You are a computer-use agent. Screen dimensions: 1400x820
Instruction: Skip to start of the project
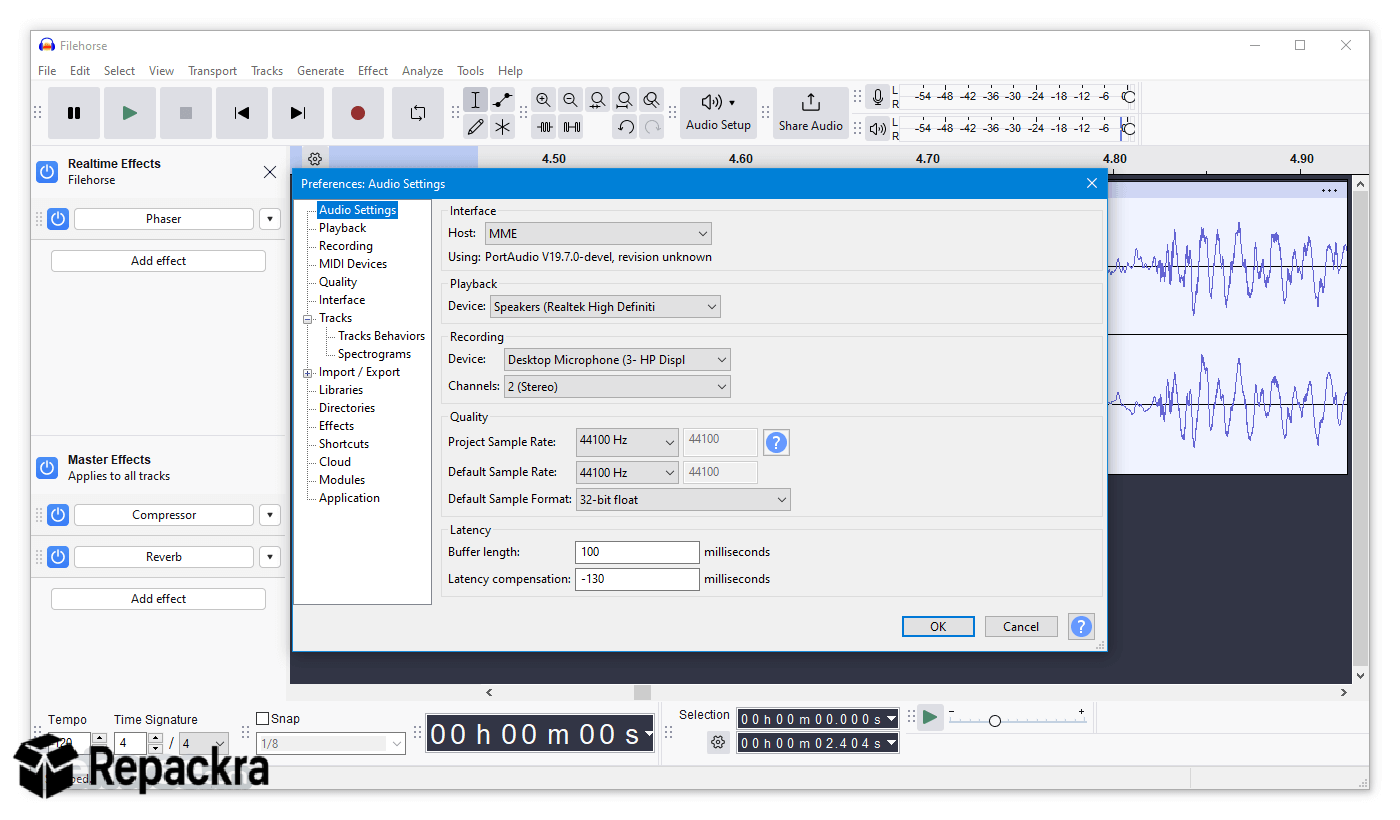click(242, 113)
